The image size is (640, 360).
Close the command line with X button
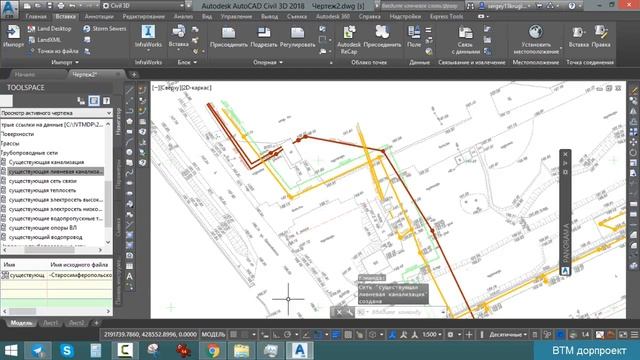pyautogui.click(x=339, y=313)
